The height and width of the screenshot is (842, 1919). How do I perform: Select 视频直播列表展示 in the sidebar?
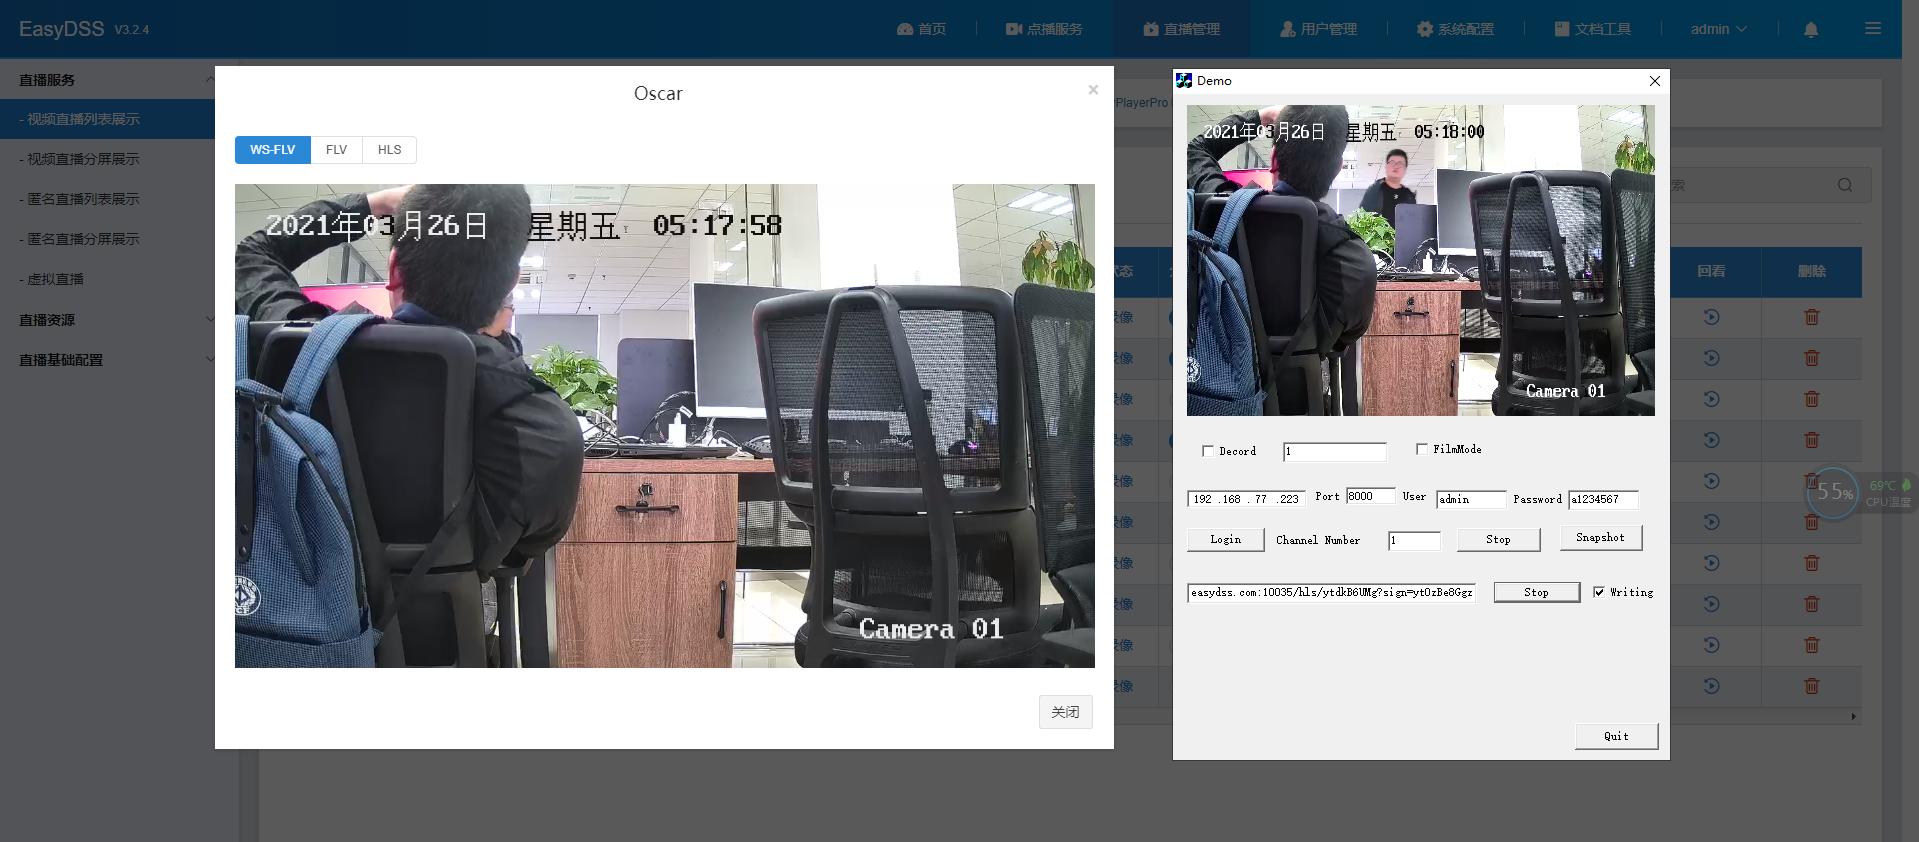point(107,119)
